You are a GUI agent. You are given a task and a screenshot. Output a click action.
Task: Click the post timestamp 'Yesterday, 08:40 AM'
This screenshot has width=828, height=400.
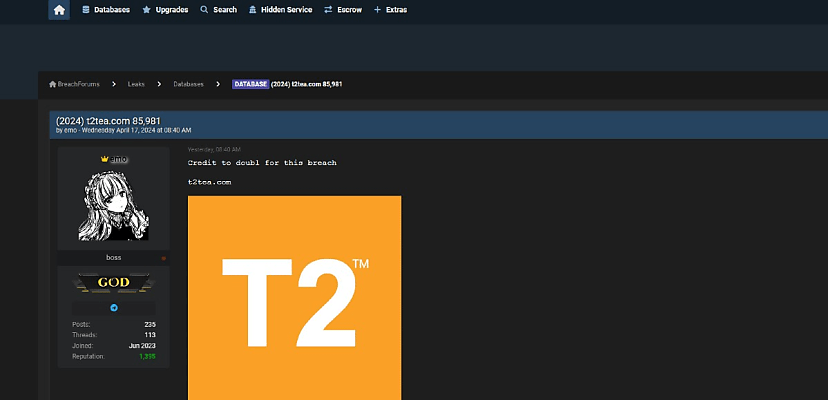tap(214, 150)
